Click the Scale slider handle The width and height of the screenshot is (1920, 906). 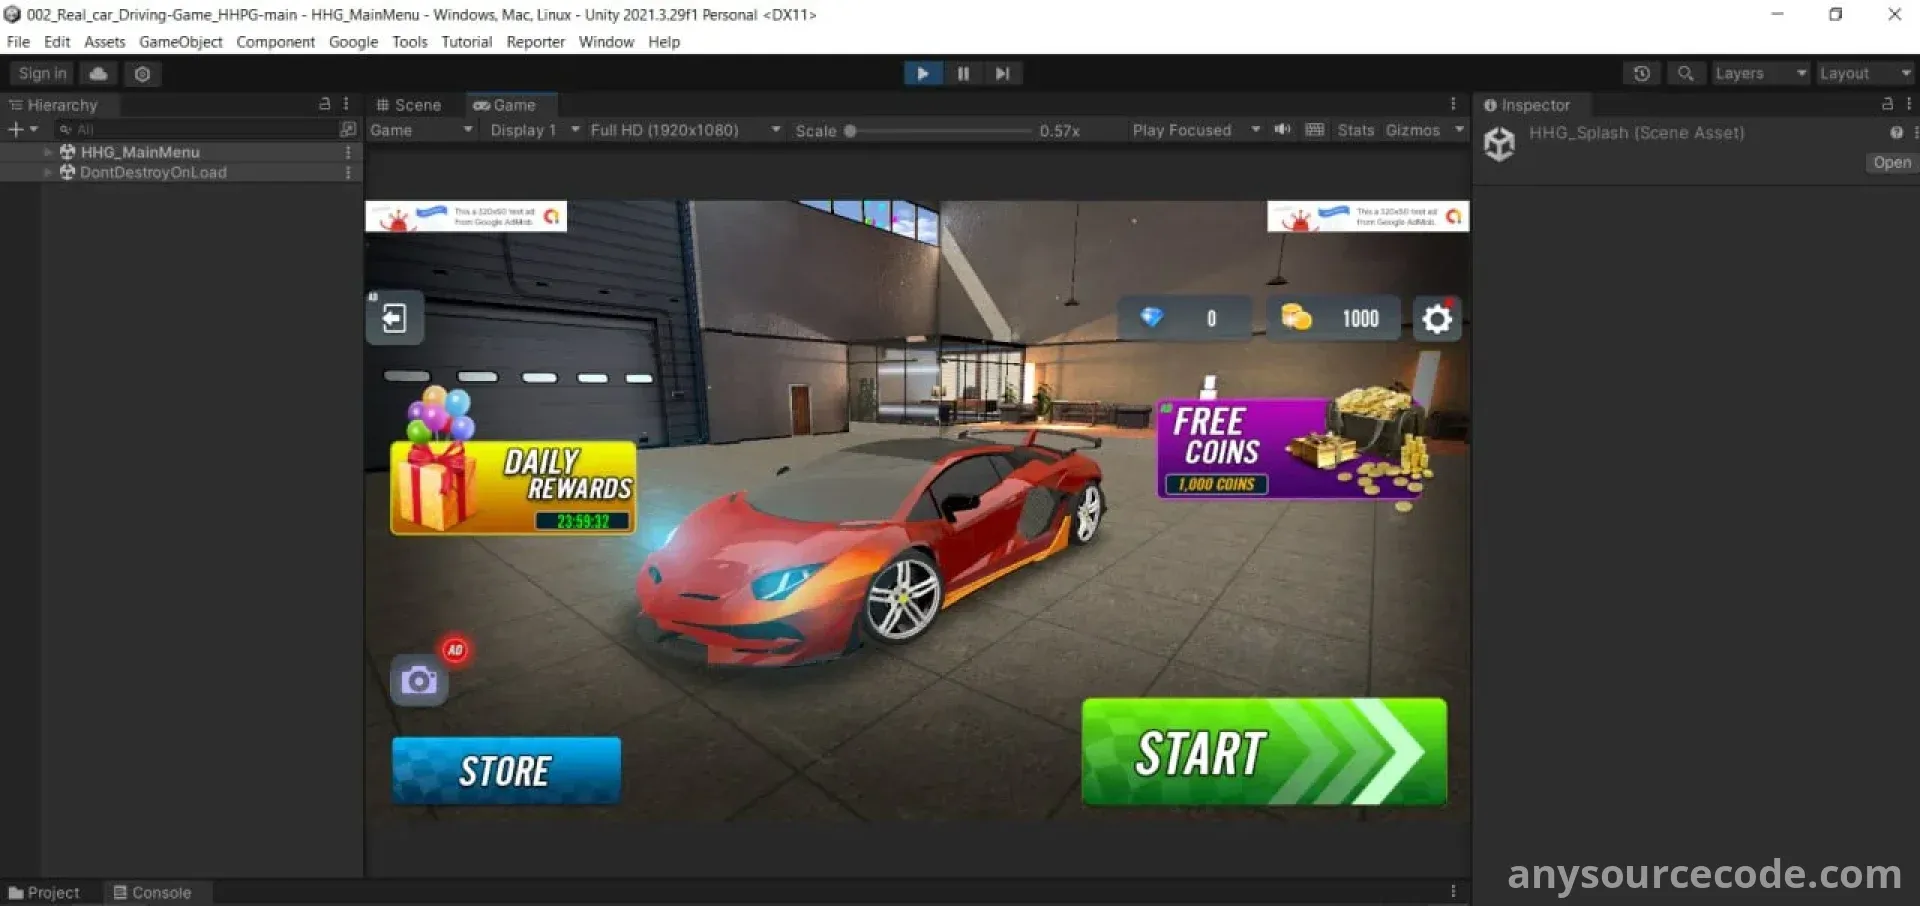[850, 131]
